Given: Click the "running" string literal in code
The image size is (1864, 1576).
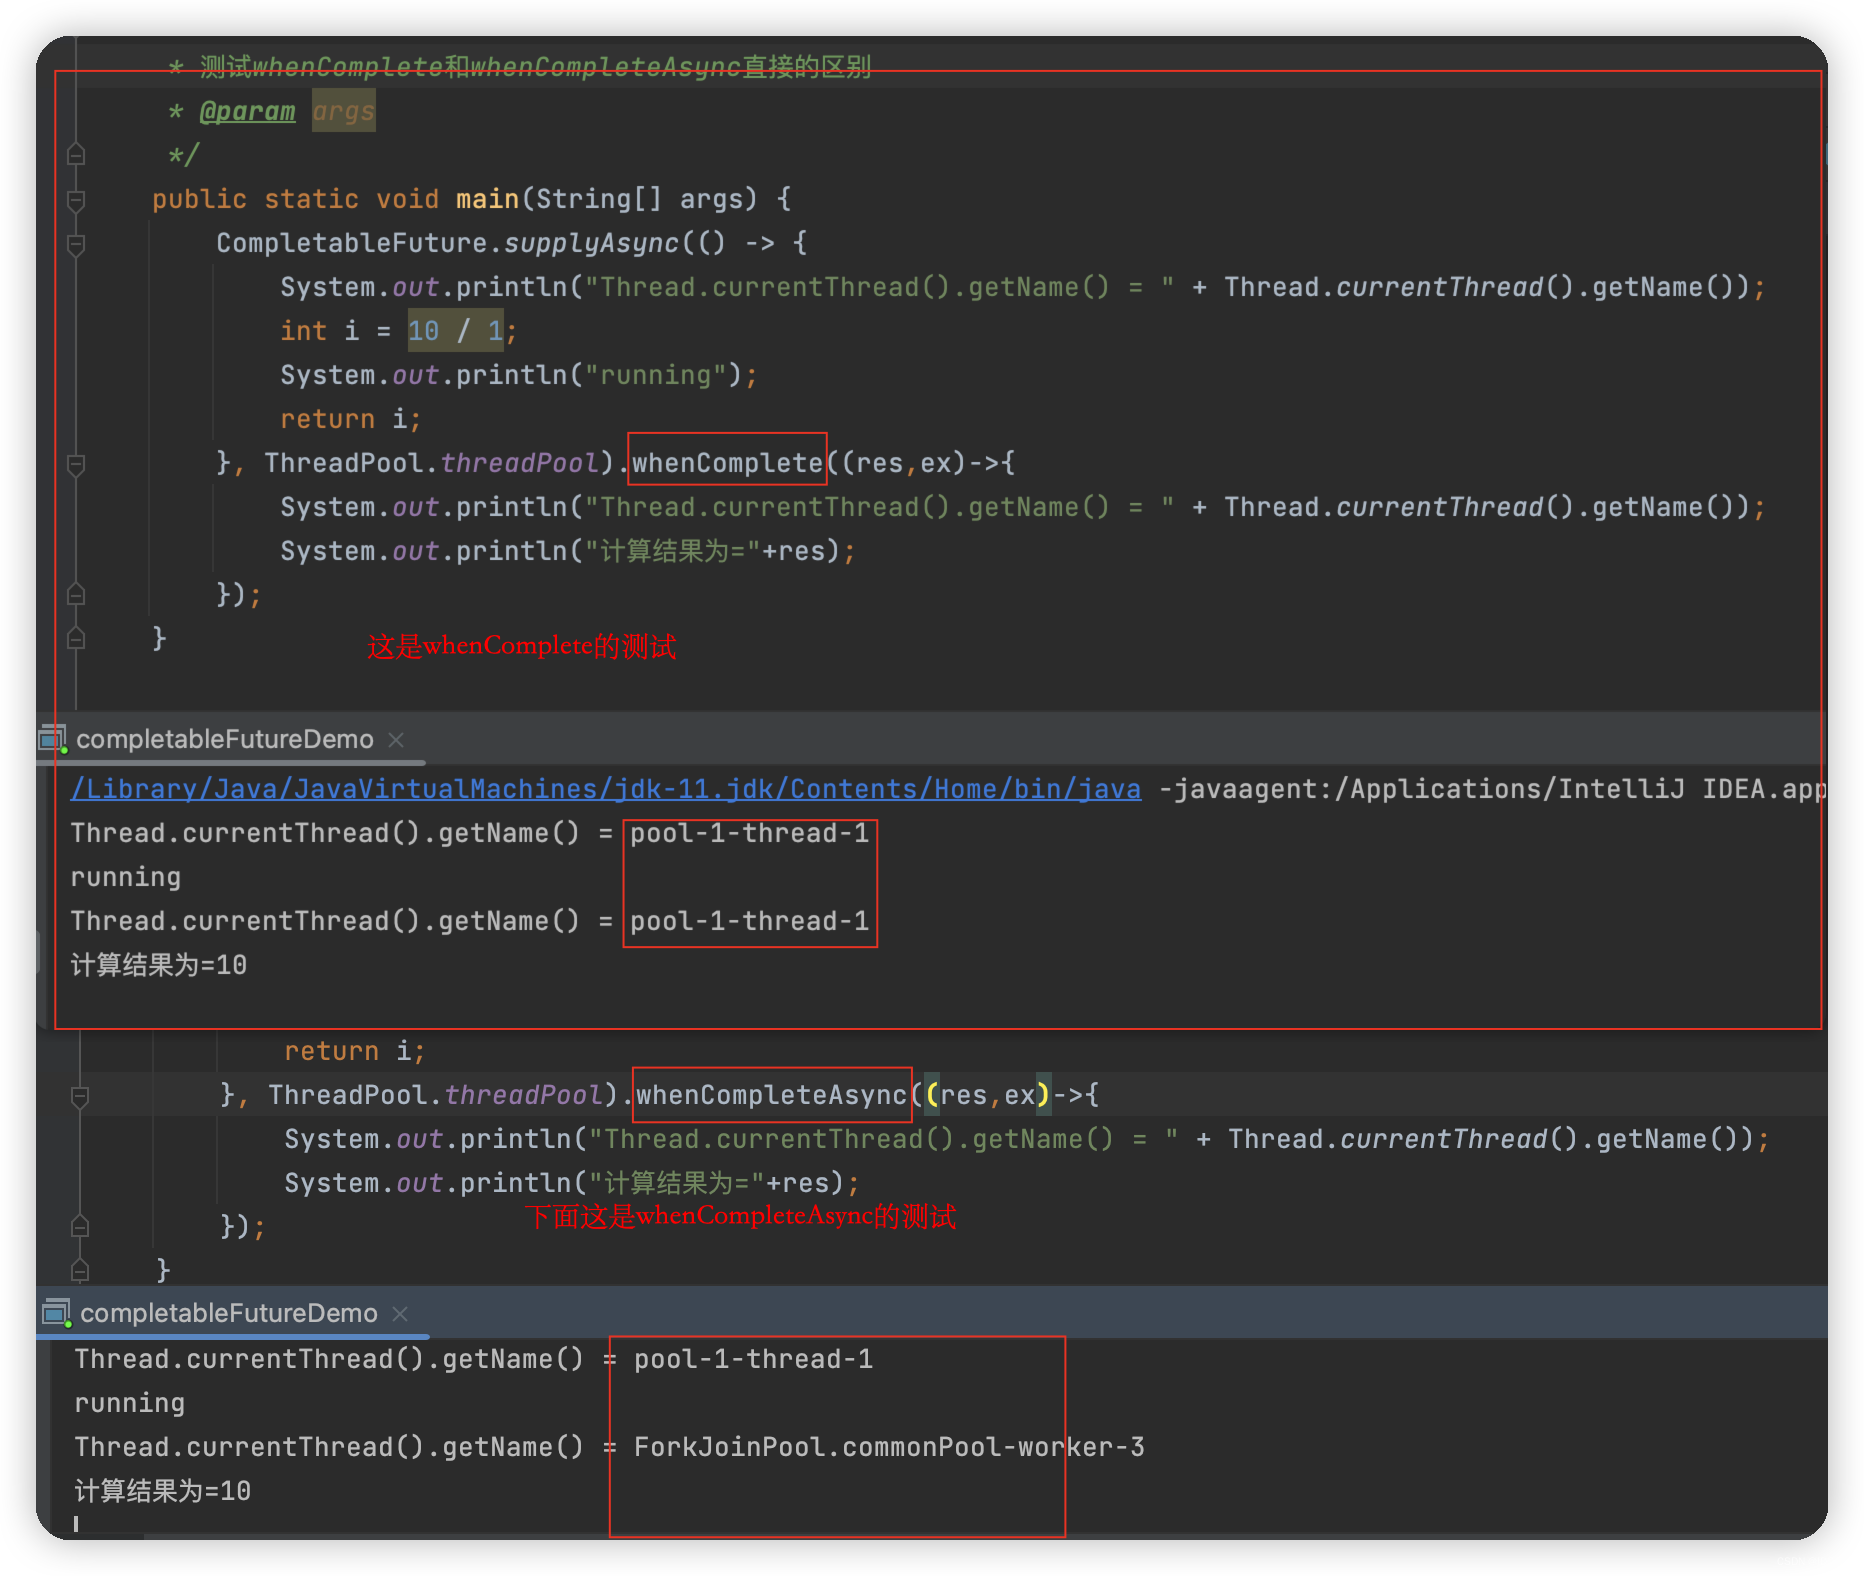Looking at the screenshot, I should tap(655, 375).
